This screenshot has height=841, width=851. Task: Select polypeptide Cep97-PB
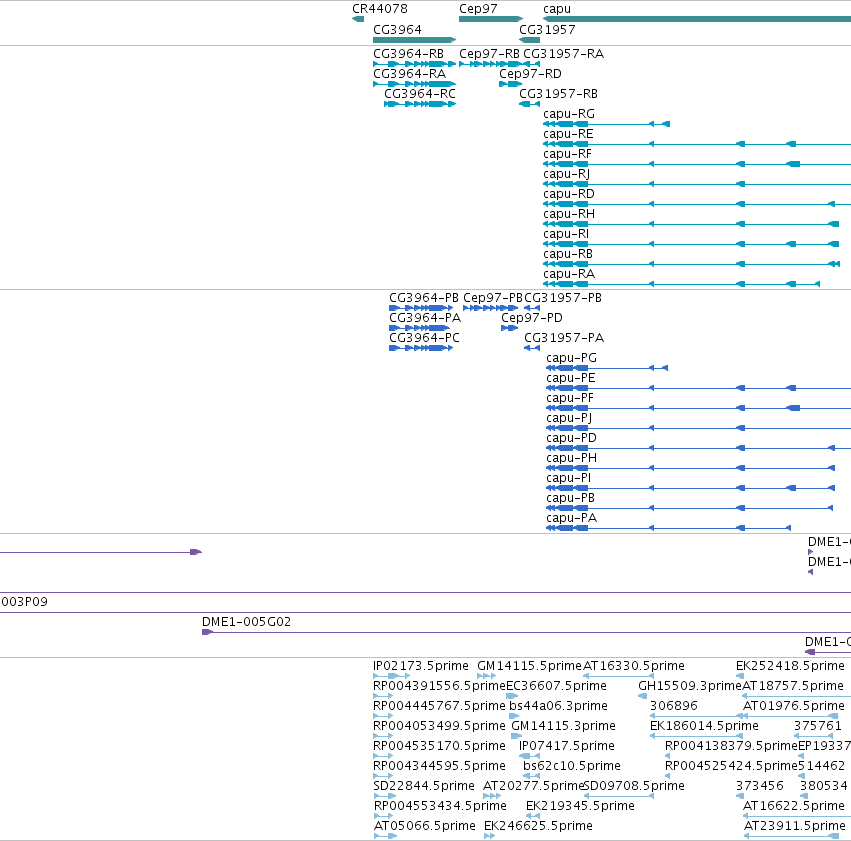(491, 308)
